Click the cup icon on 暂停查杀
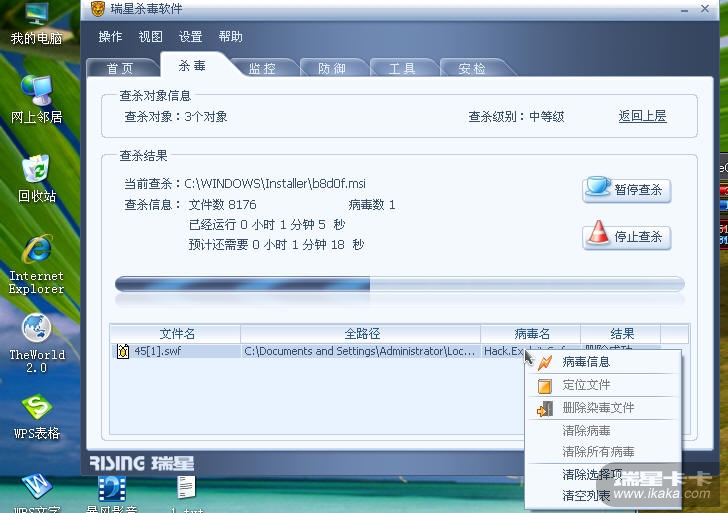 [x=597, y=186]
